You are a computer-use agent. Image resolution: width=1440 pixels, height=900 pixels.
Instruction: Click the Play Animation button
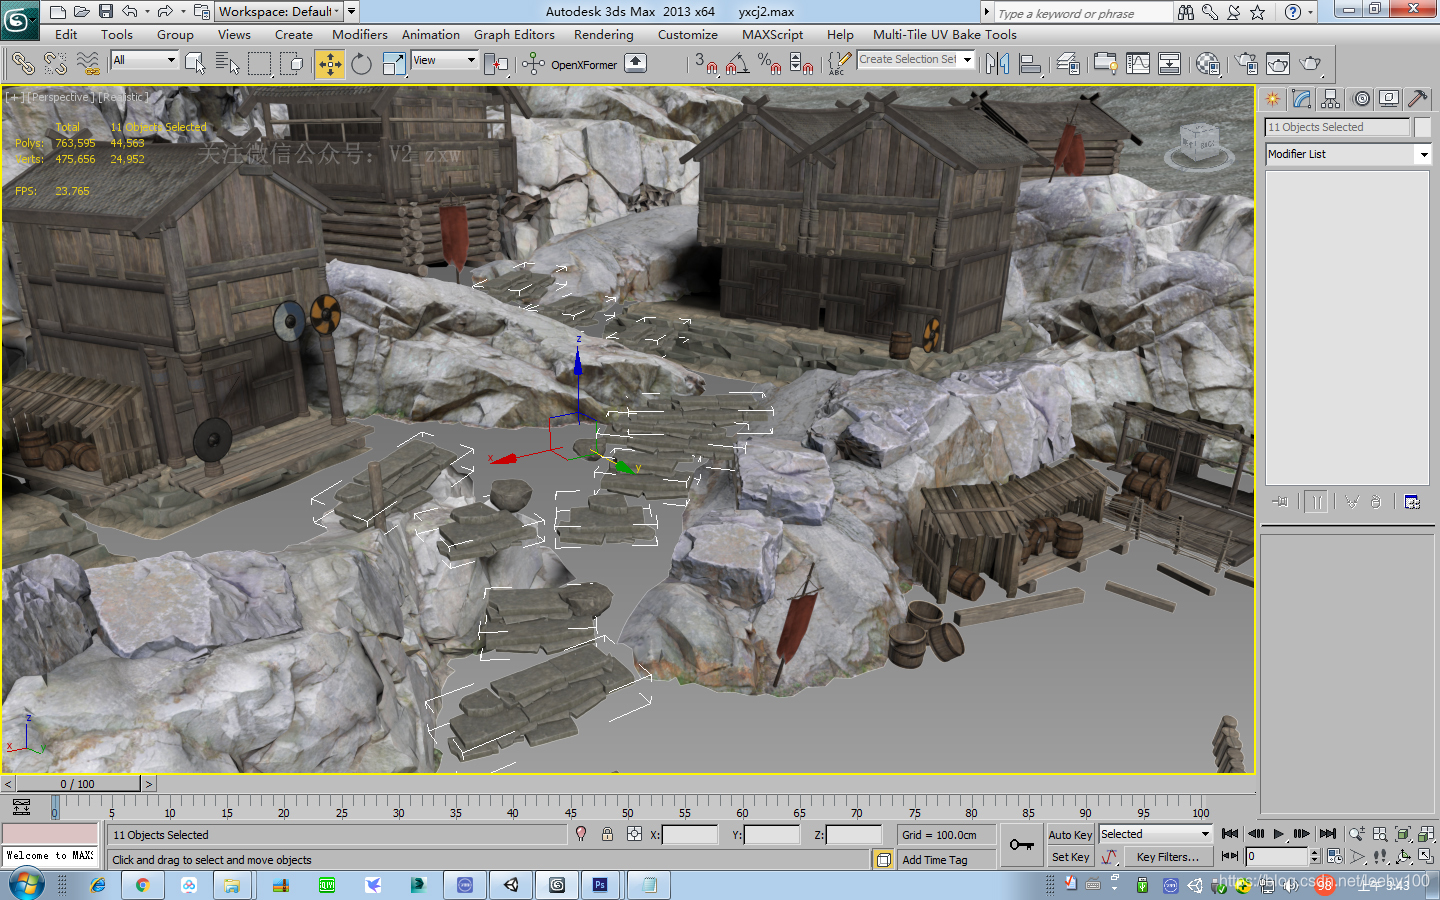pos(1278,834)
